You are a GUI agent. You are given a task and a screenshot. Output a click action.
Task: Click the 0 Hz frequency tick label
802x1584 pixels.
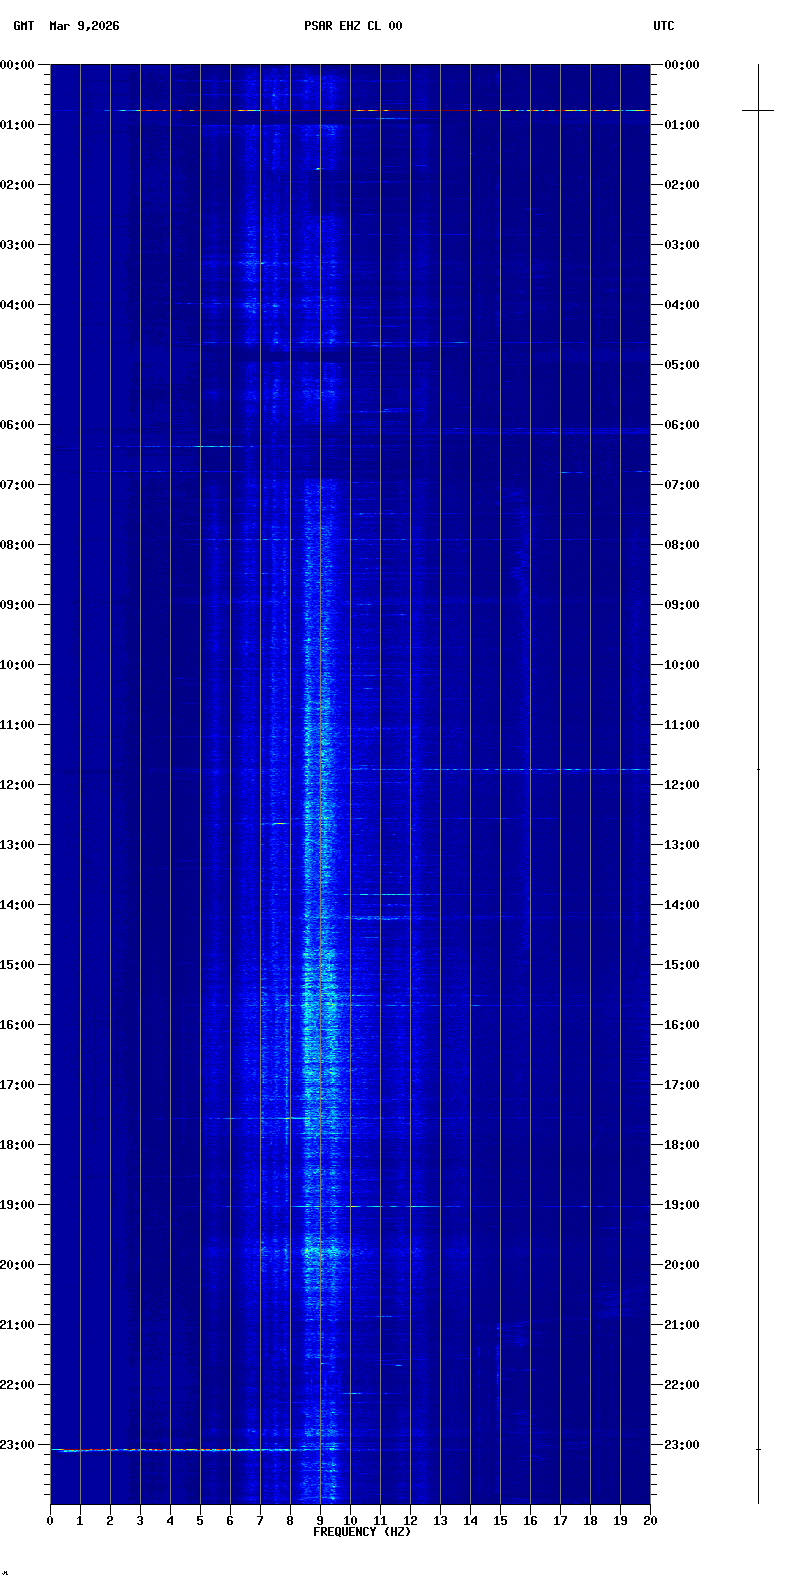pyautogui.click(x=50, y=1521)
